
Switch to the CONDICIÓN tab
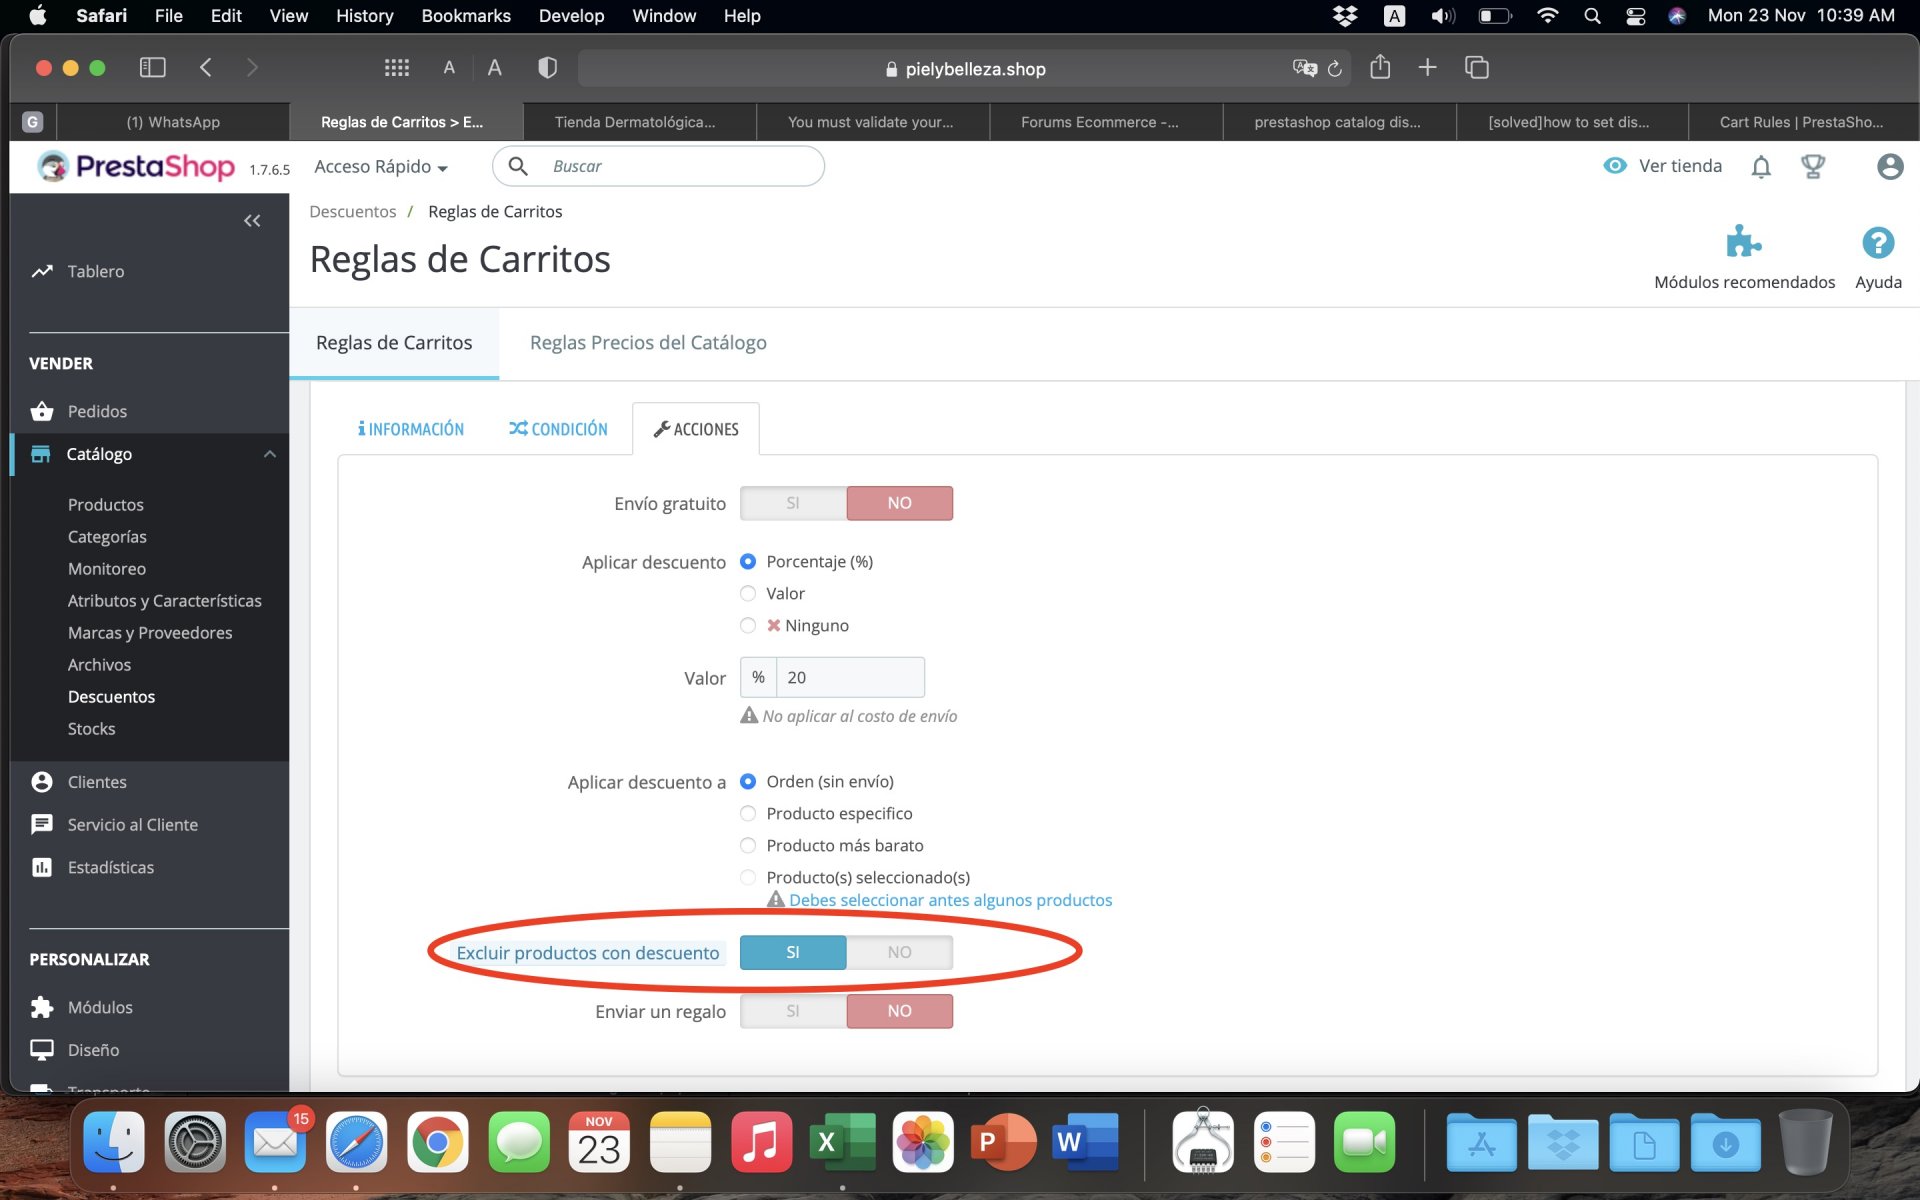pyautogui.click(x=558, y=429)
